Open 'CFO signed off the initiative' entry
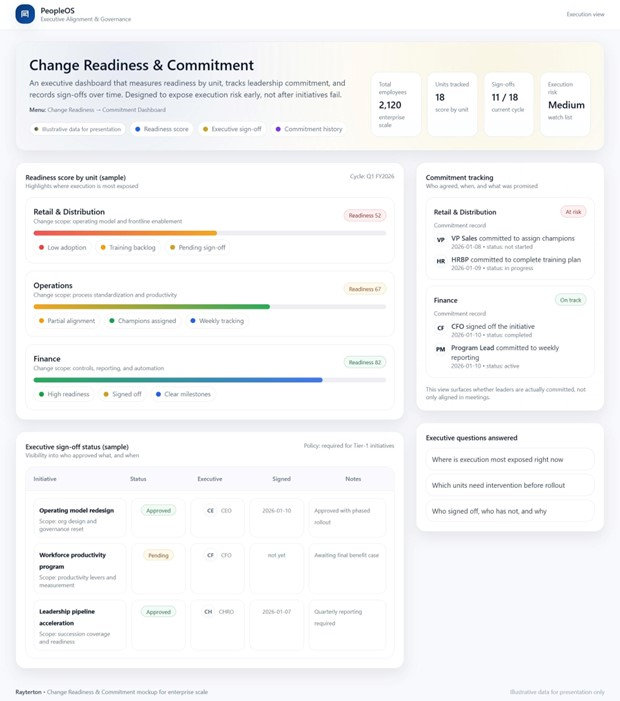Viewport: 620px width, 701px height. (510, 330)
